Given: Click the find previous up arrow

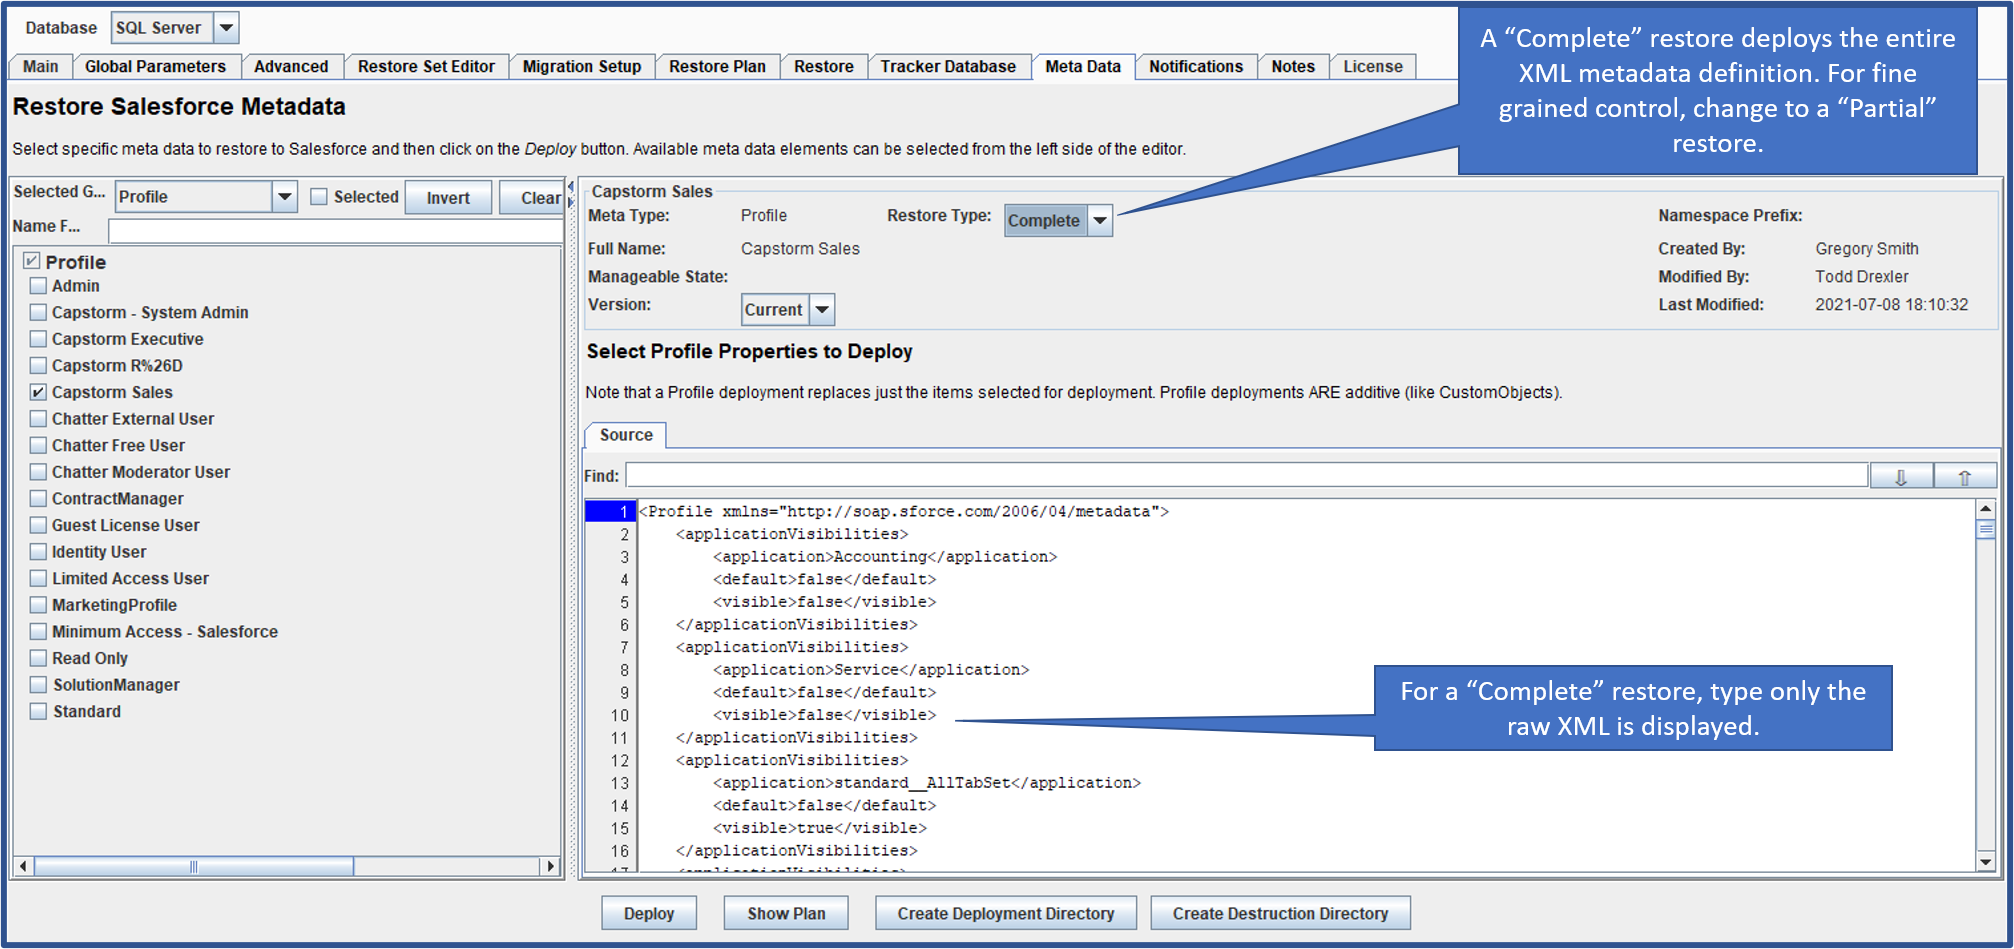Looking at the screenshot, I should pyautogui.click(x=1965, y=477).
